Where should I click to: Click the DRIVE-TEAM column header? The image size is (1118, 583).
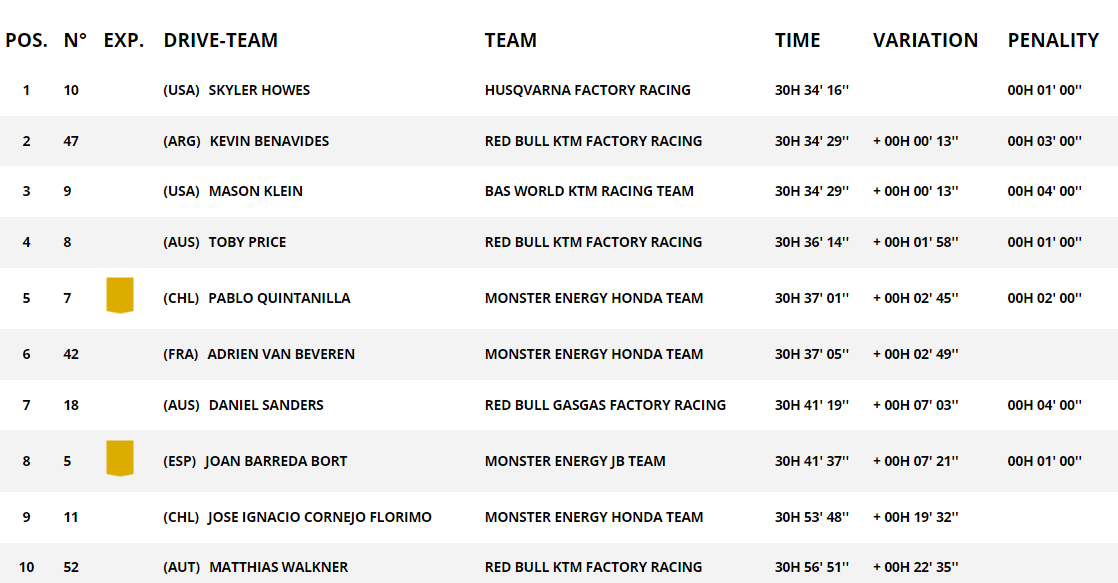[220, 41]
